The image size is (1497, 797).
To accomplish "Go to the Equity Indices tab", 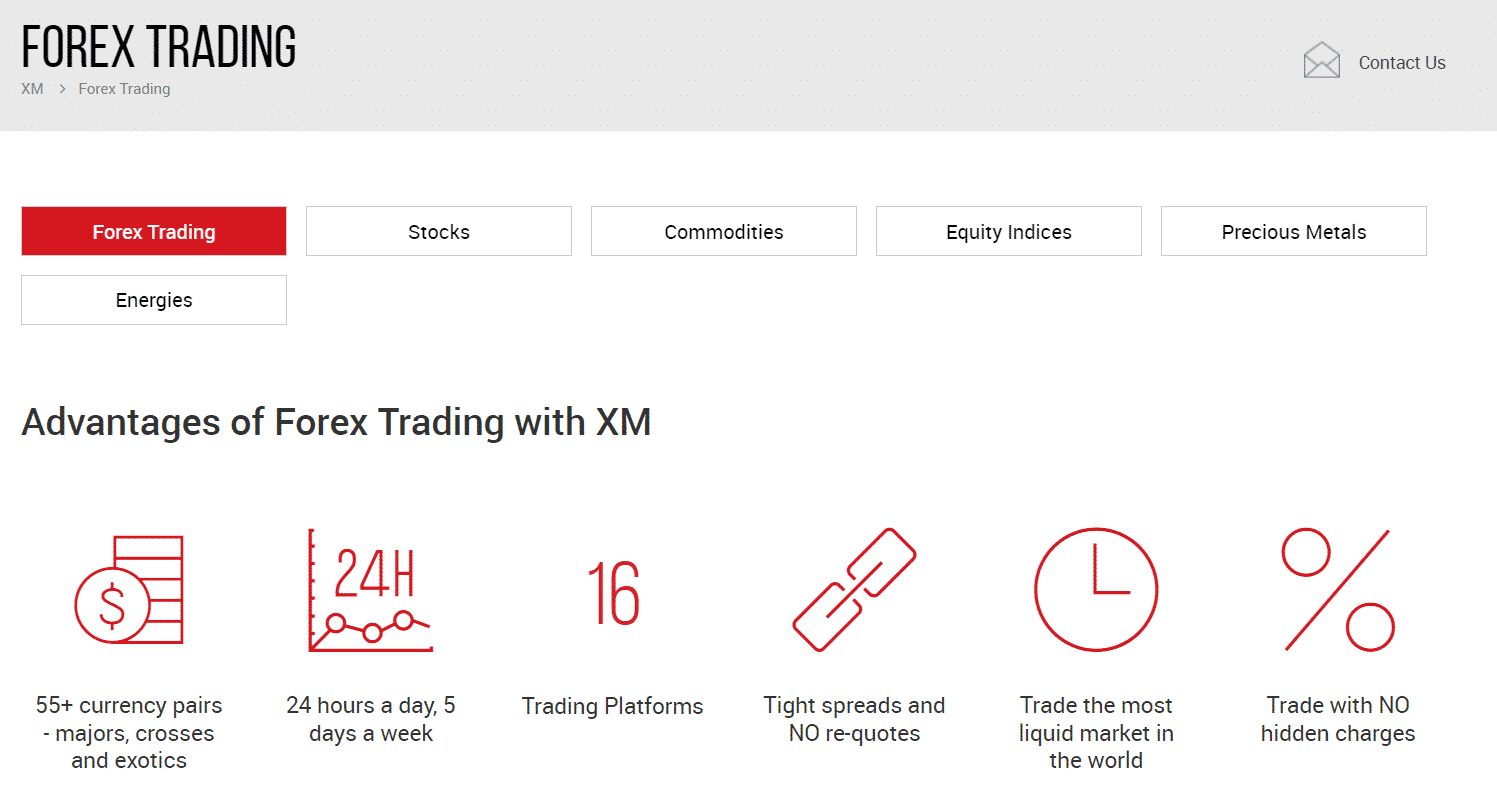I will (x=1009, y=231).
